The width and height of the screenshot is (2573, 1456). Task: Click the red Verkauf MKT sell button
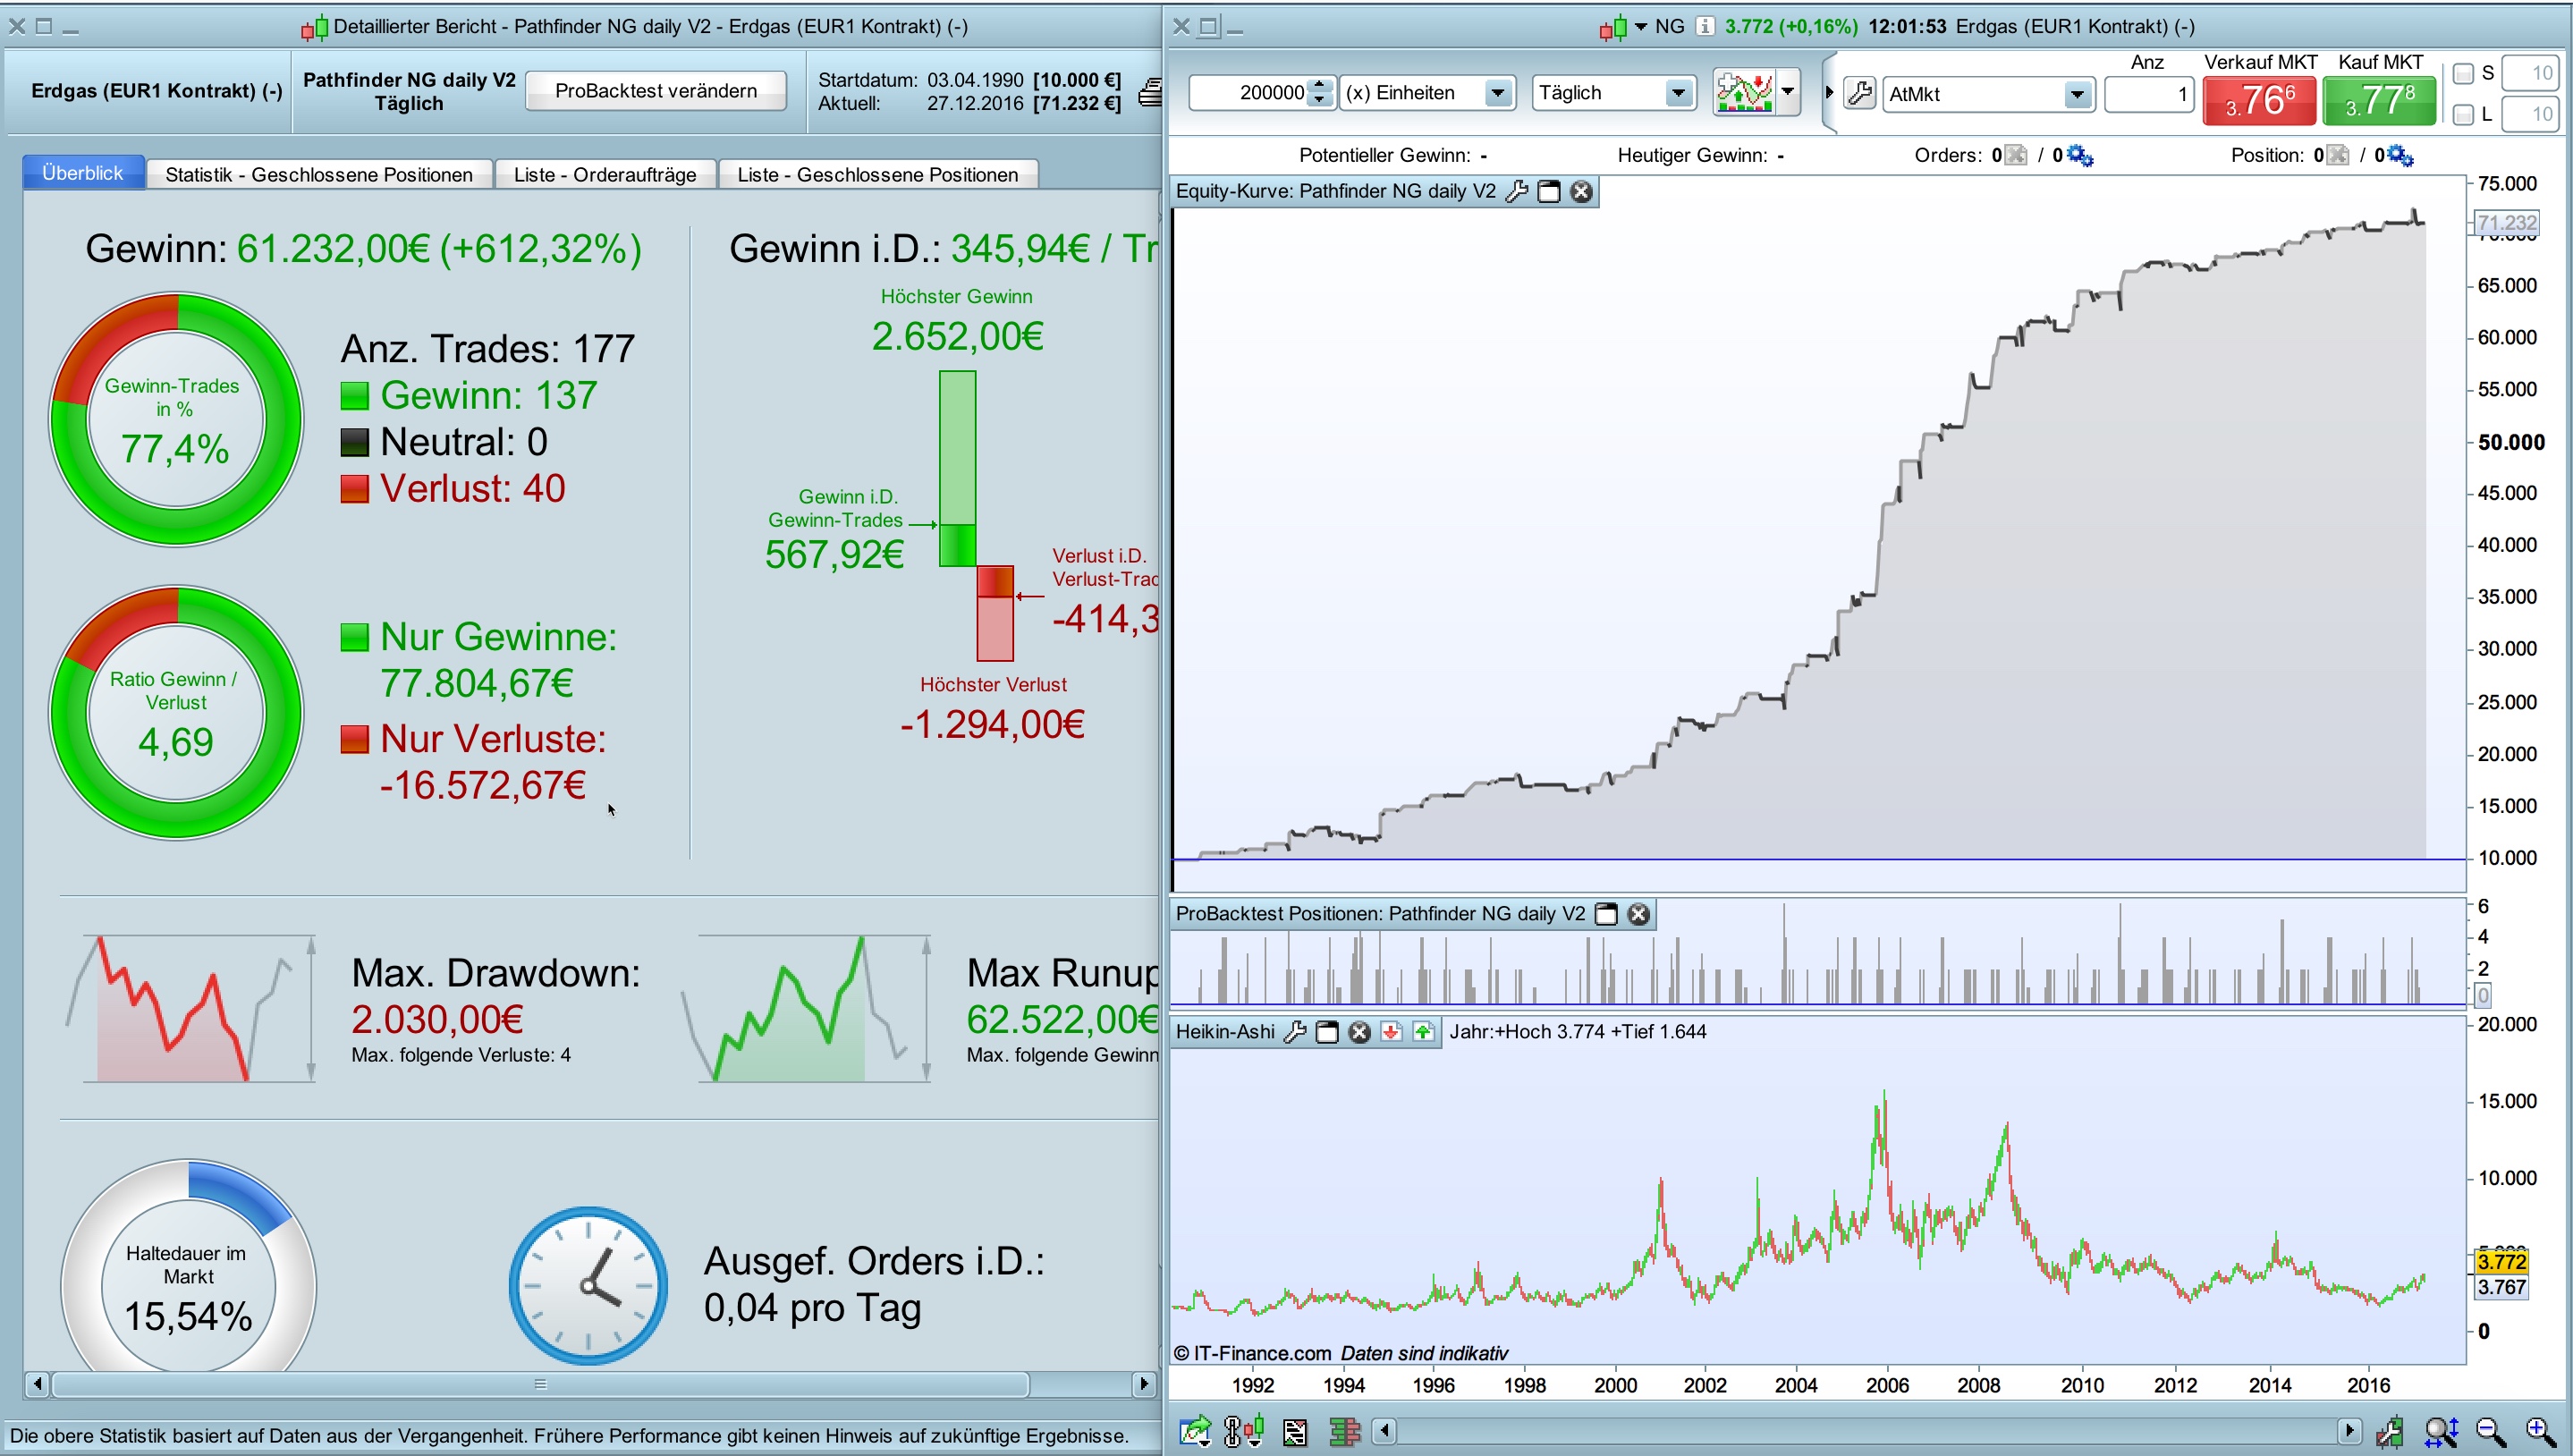click(2258, 101)
